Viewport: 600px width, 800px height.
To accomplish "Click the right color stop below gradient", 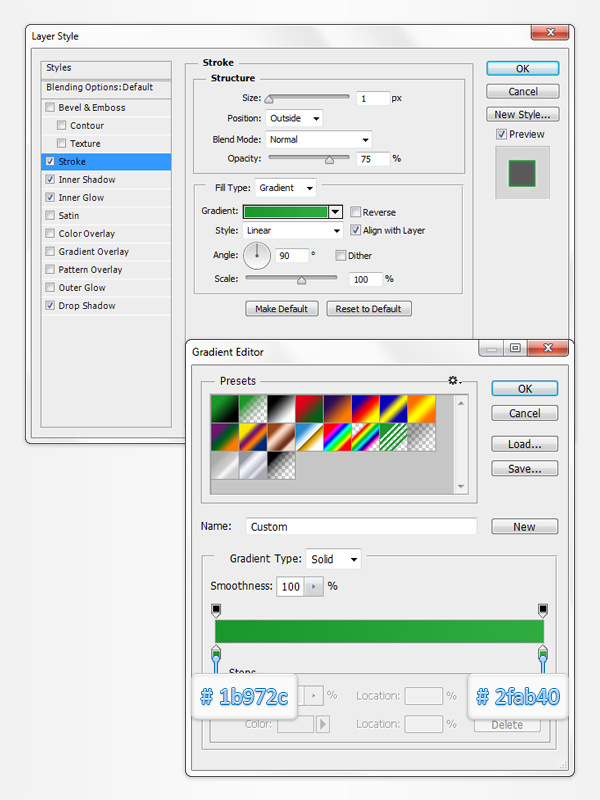I will click(x=543, y=655).
